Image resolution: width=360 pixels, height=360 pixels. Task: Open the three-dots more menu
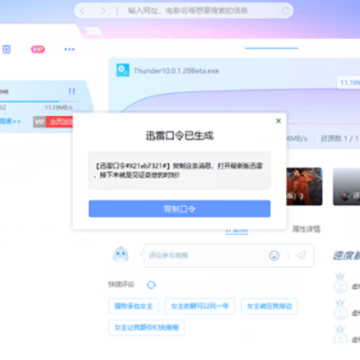point(69,49)
